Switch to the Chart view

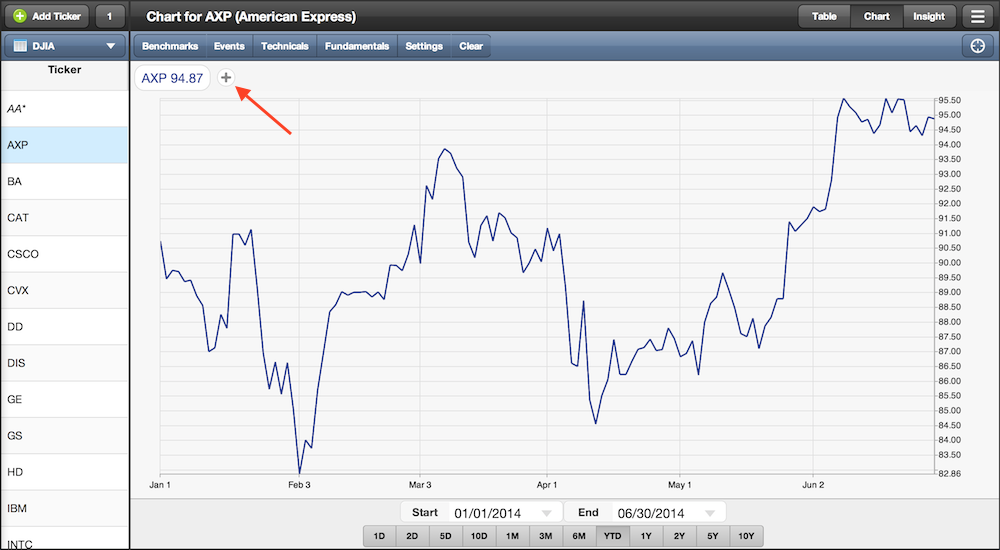click(x=876, y=17)
